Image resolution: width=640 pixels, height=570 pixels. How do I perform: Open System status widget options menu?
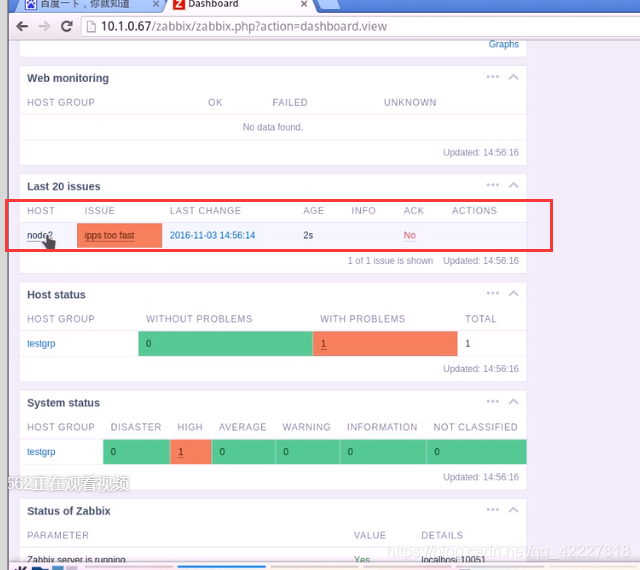pyautogui.click(x=493, y=401)
